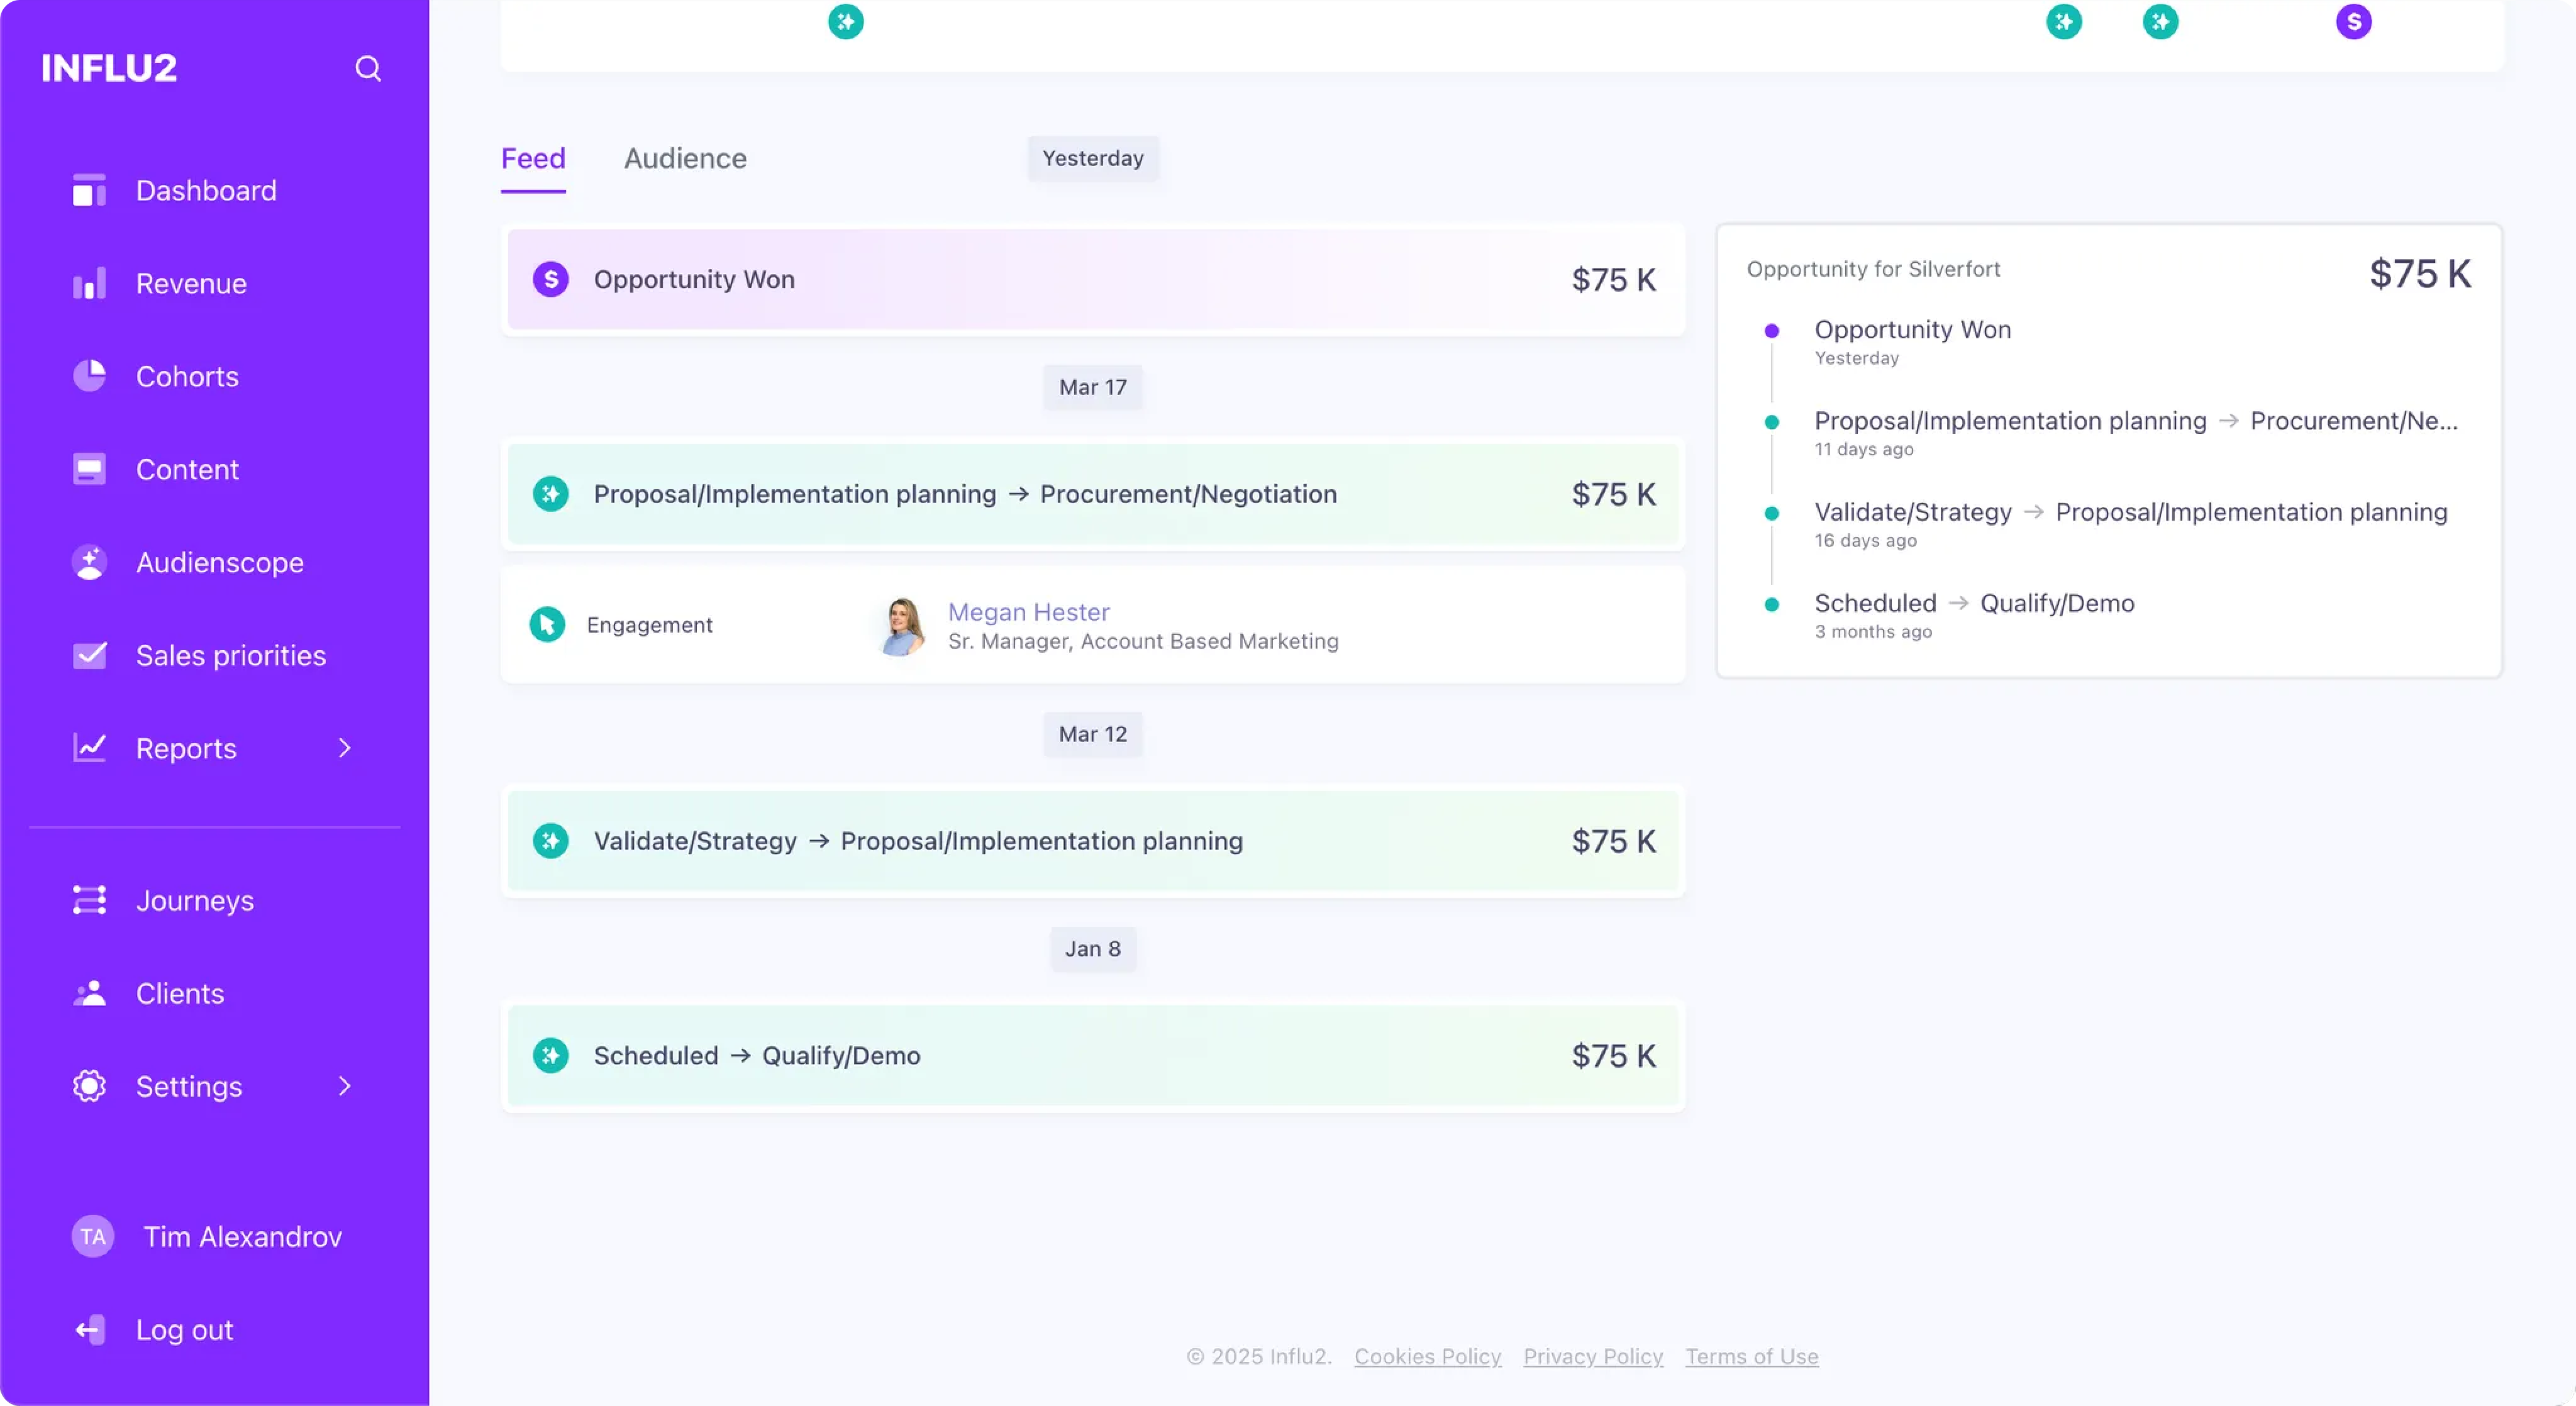Click the TA user avatar
2576x1406 pixels.
click(x=93, y=1236)
